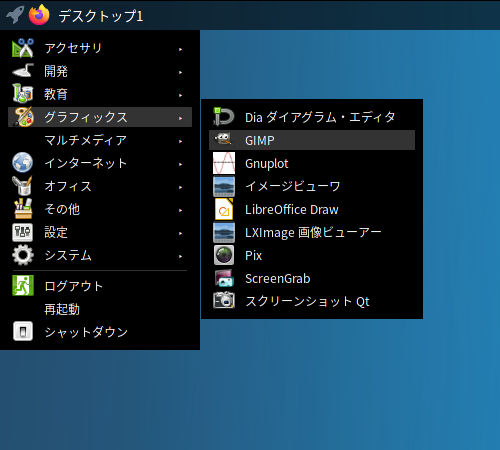Expand the 教育 submenu arrow
500x450 pixels.
pyautogui.click(x=180, y=95)
